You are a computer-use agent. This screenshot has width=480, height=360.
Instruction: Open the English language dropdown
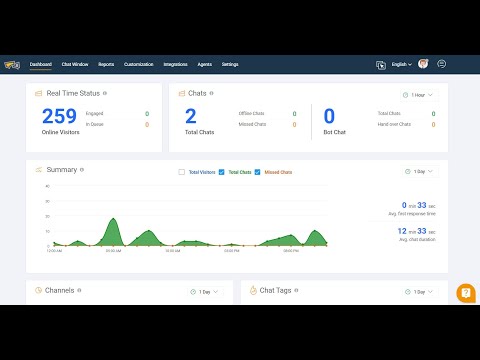[x=402, y=64]
